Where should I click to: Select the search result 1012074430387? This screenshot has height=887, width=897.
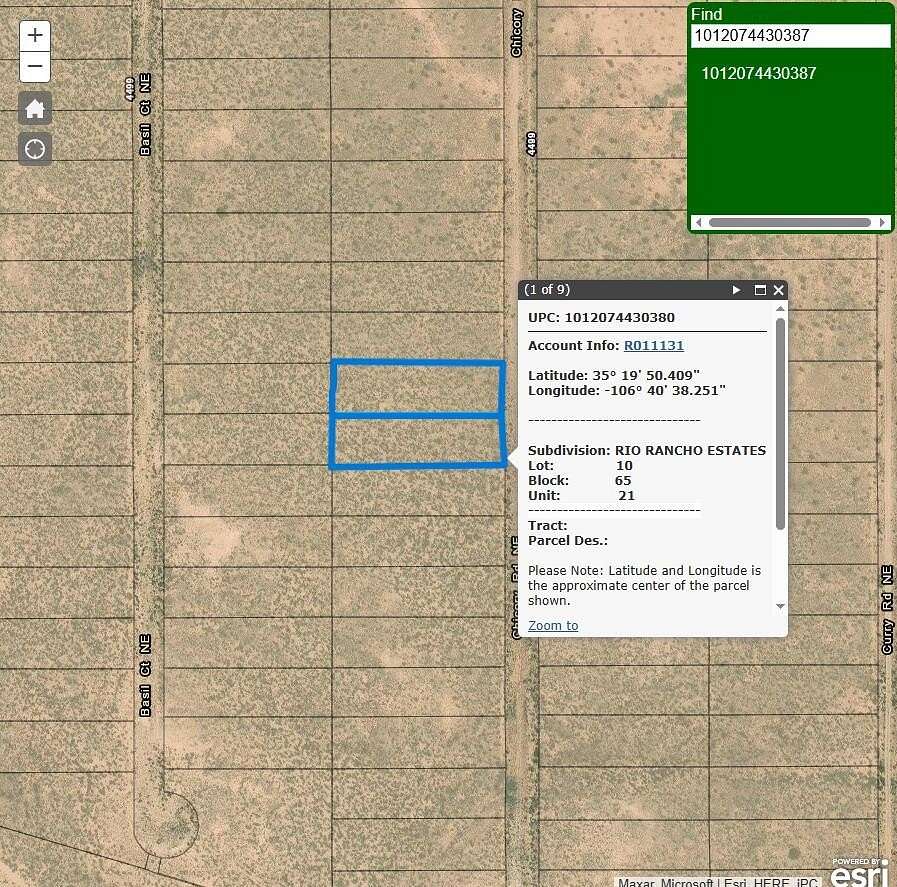point(758,73)
